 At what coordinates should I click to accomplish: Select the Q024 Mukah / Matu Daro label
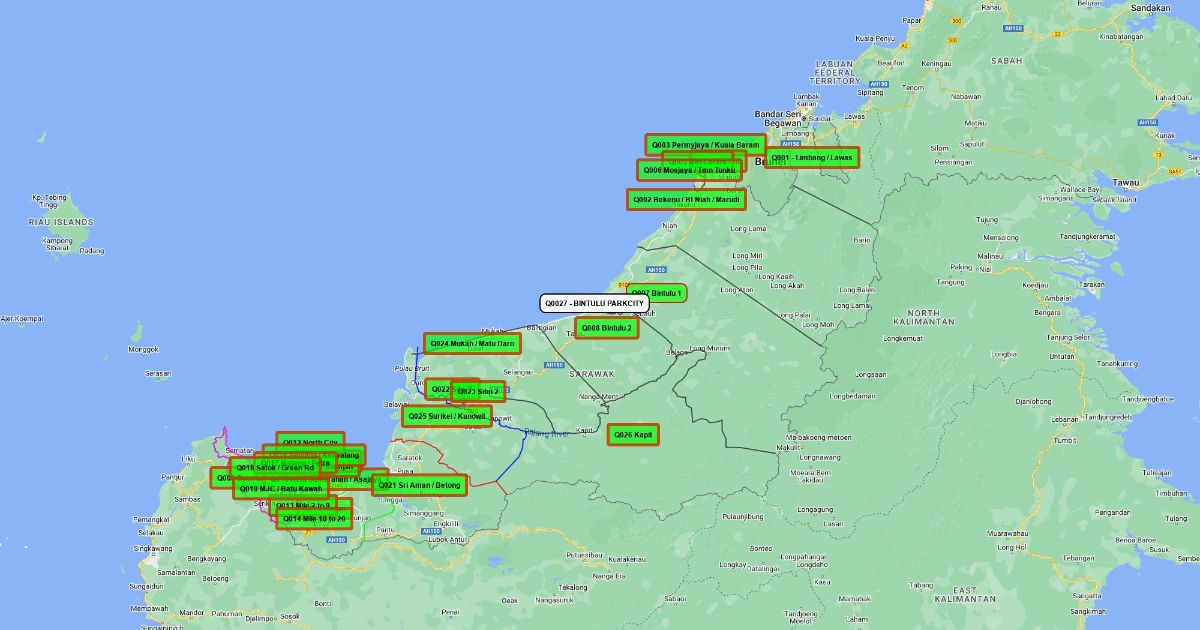pyautogui.click(x=472, y=344)
